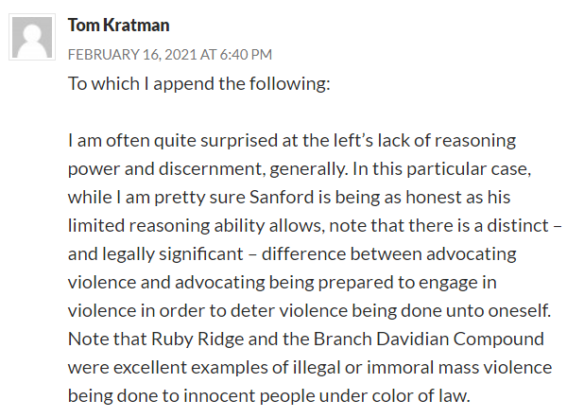Click the words "Ruby Ridge" in the comment
Screen dimensions: 584x418
click(x=197, y=339)
